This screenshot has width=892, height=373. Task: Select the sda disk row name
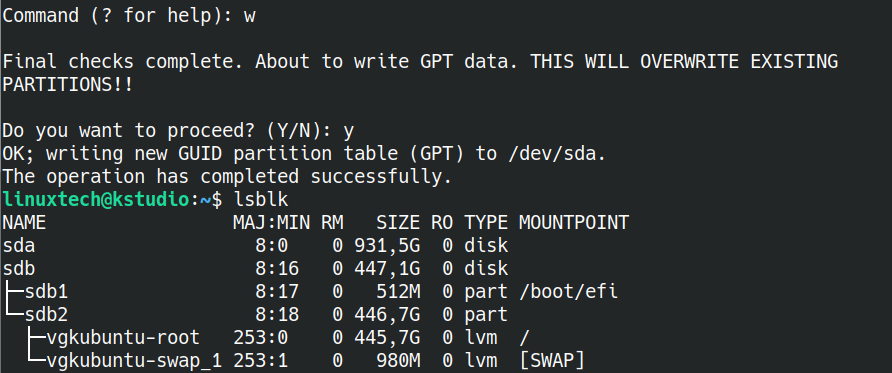(19, 246)
